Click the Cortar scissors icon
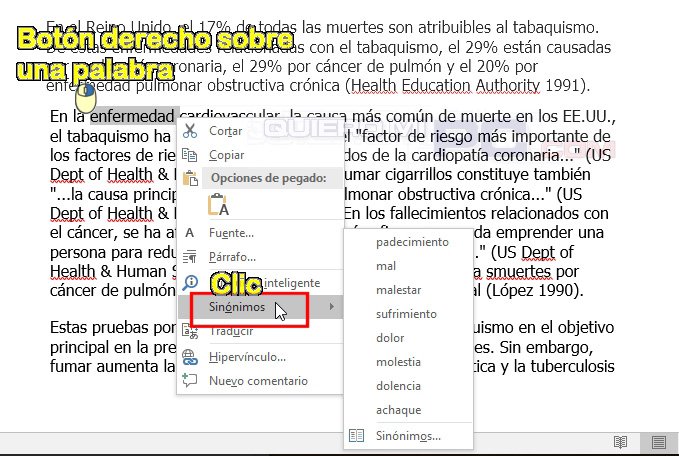Screen dimensions: 679x456 point(190,130)
